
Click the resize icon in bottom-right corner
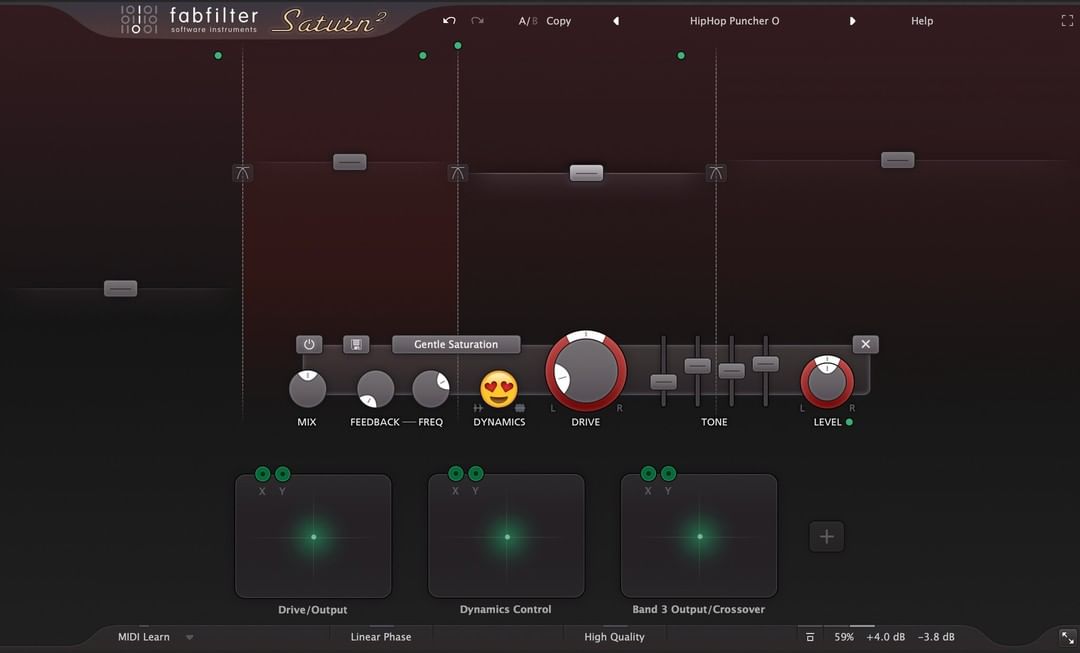pyautogui.click(x=1067, y=637)
